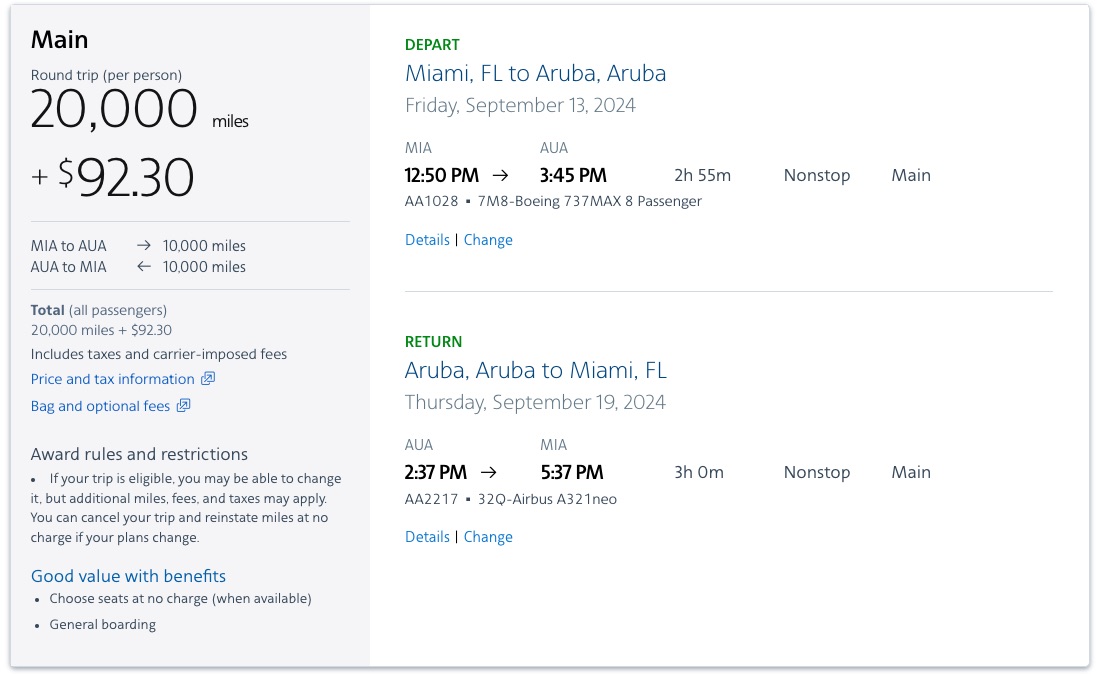Click the external link icon beside Bag and optional fees

tap(181, 406)
